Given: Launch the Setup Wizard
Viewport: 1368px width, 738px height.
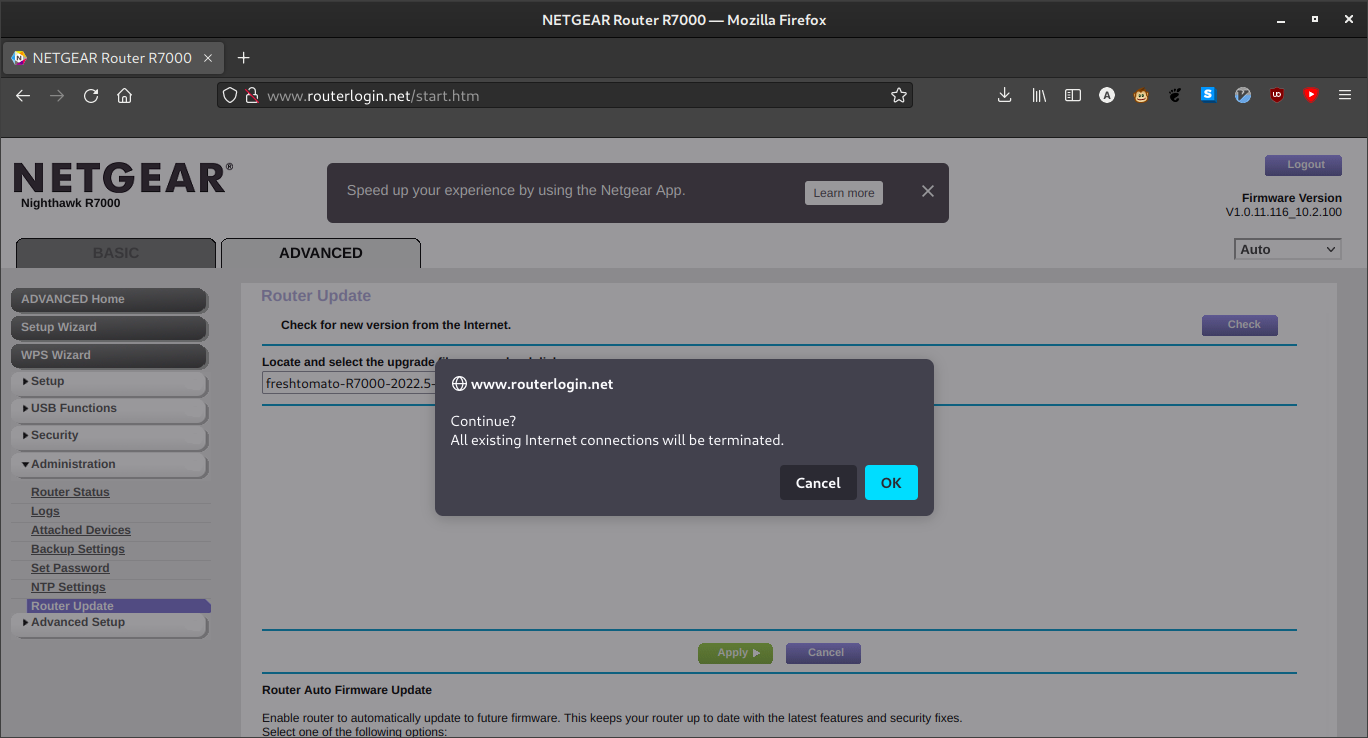Looking at the screenshot, I should click(x=109, y=327).
